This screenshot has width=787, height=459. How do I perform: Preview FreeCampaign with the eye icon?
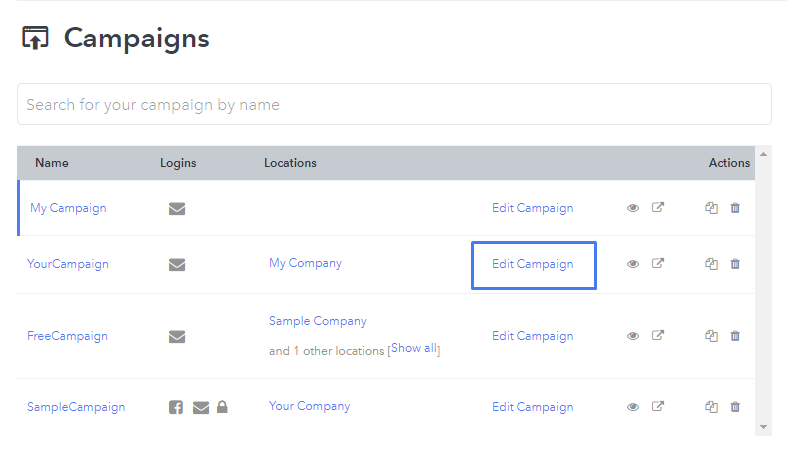[633, 336]
